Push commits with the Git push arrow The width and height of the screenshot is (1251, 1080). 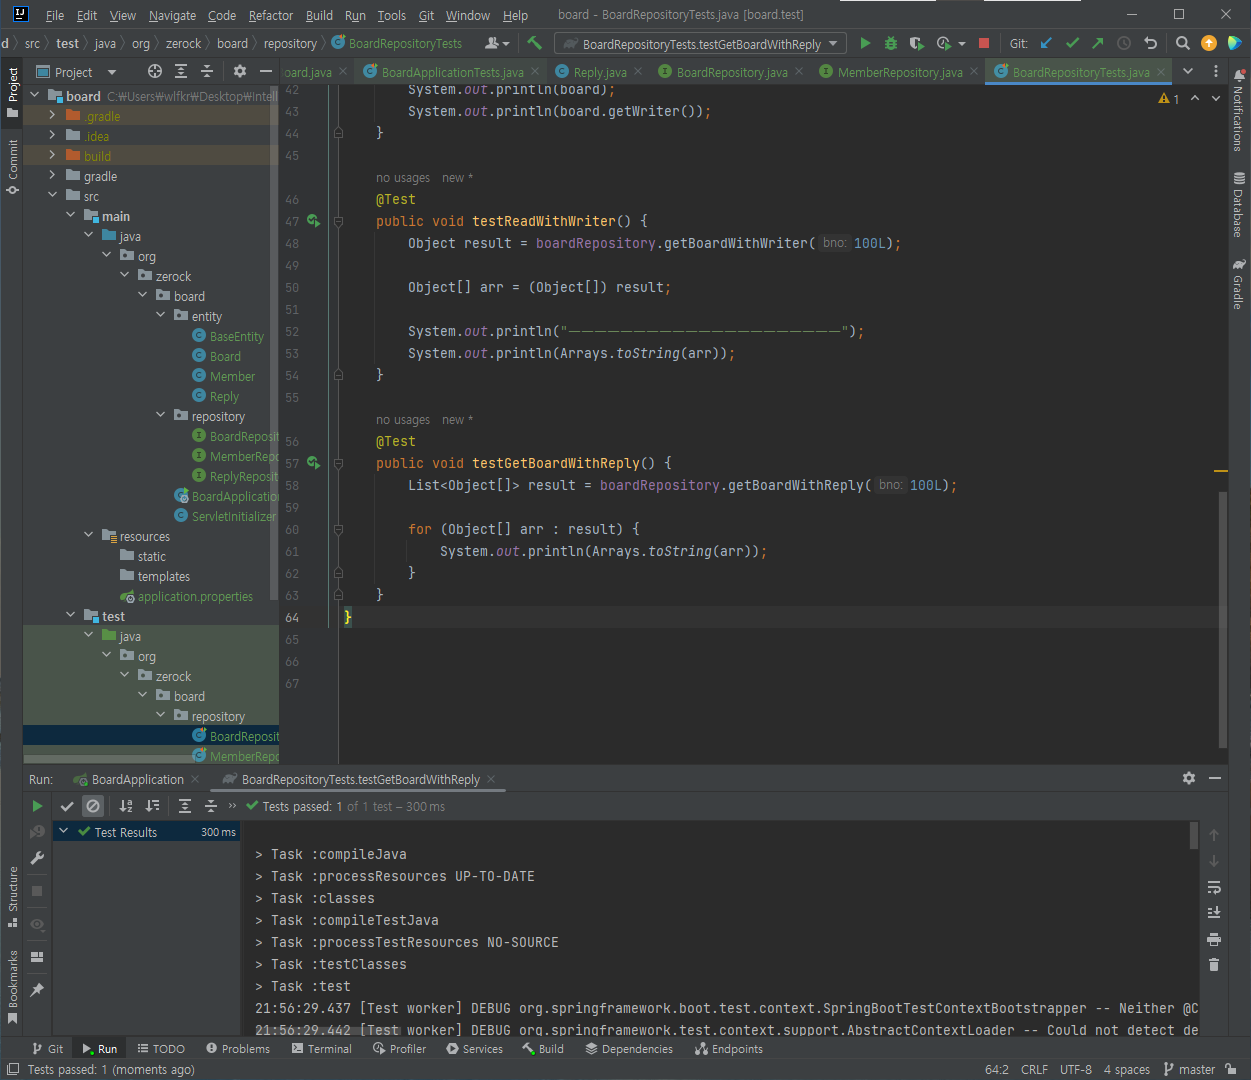tap(1098, 43)
